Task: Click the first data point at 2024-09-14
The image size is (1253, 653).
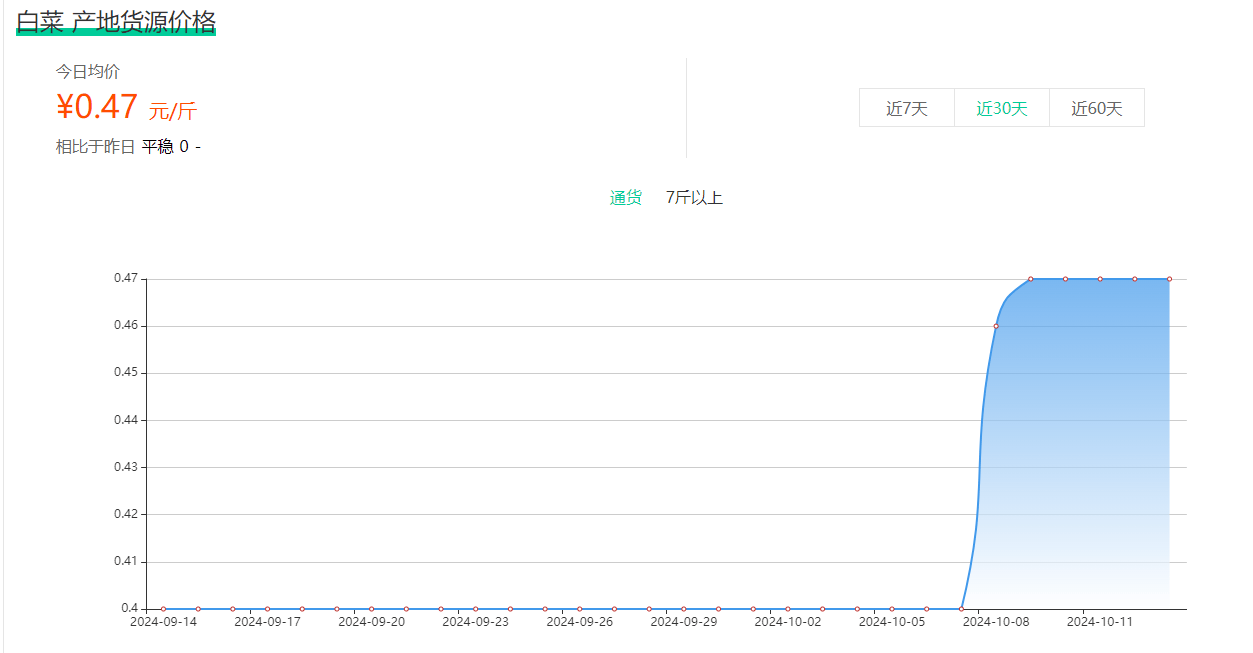Action: coord(164,608)
